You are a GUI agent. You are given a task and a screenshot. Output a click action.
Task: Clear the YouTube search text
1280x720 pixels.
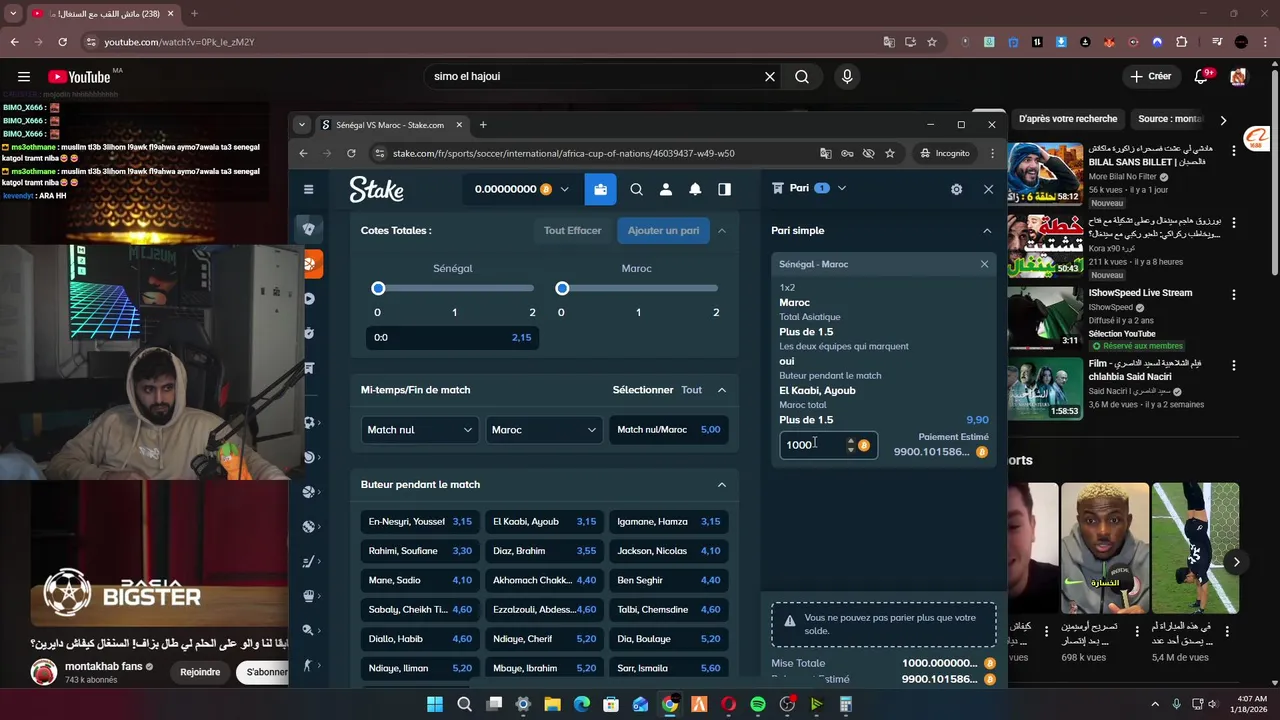coord(770,76)
